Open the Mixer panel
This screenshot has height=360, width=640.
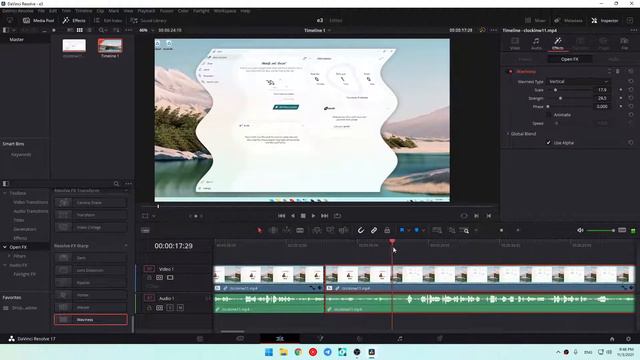(535, 20)
